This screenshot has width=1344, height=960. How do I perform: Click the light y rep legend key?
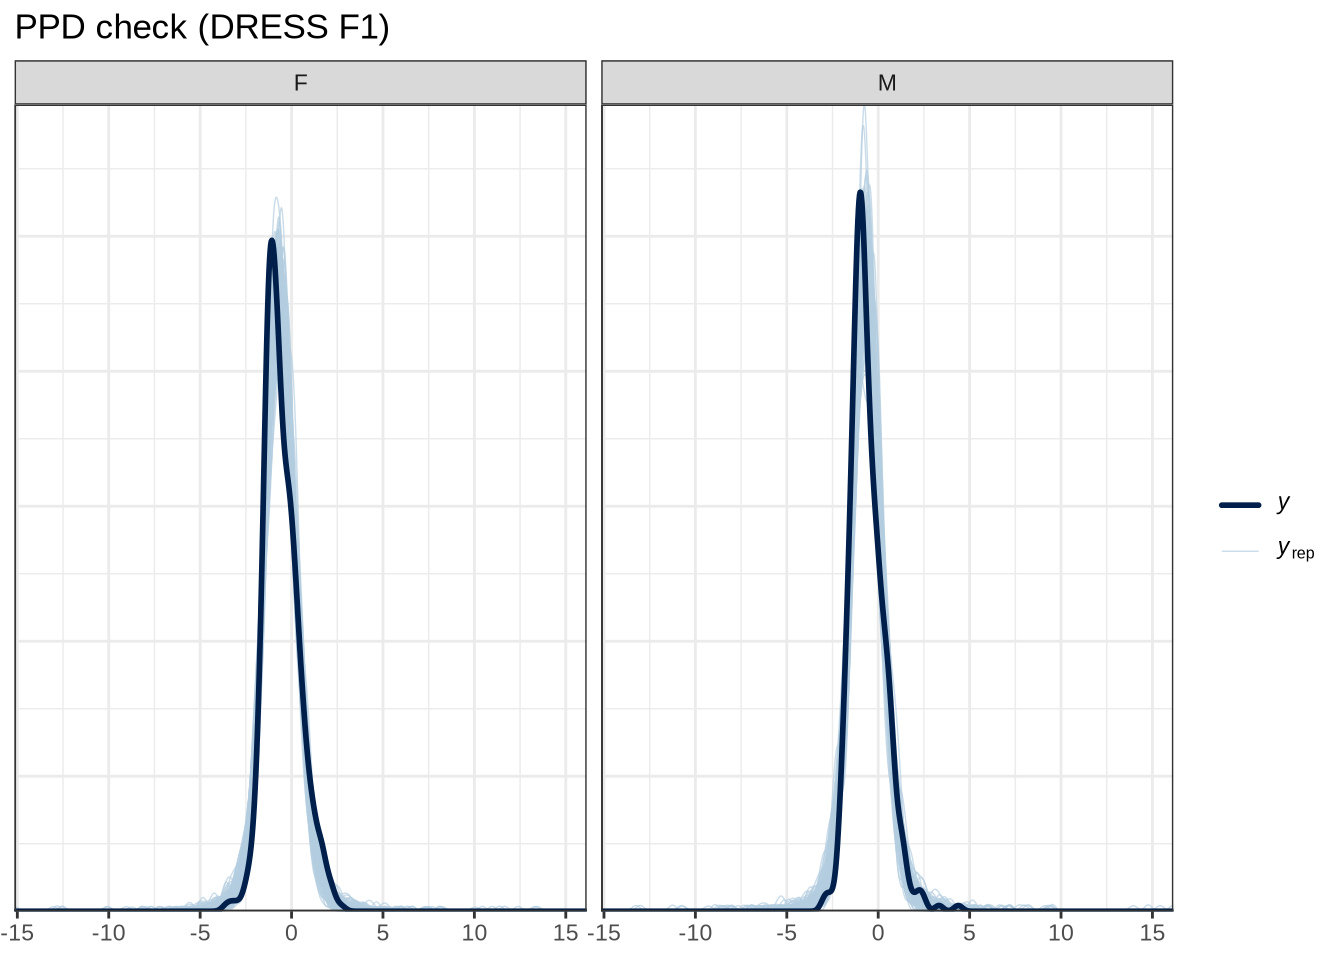(1240, 550)
